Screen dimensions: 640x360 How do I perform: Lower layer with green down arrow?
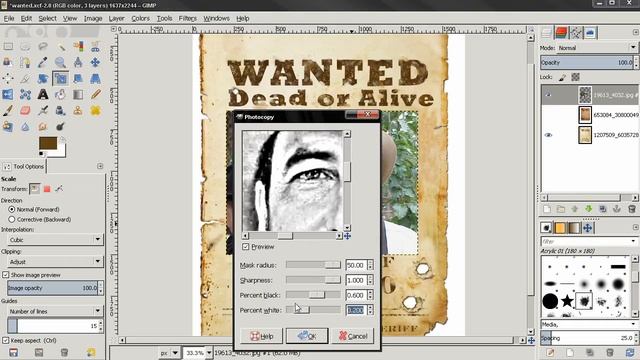point(589,209)
